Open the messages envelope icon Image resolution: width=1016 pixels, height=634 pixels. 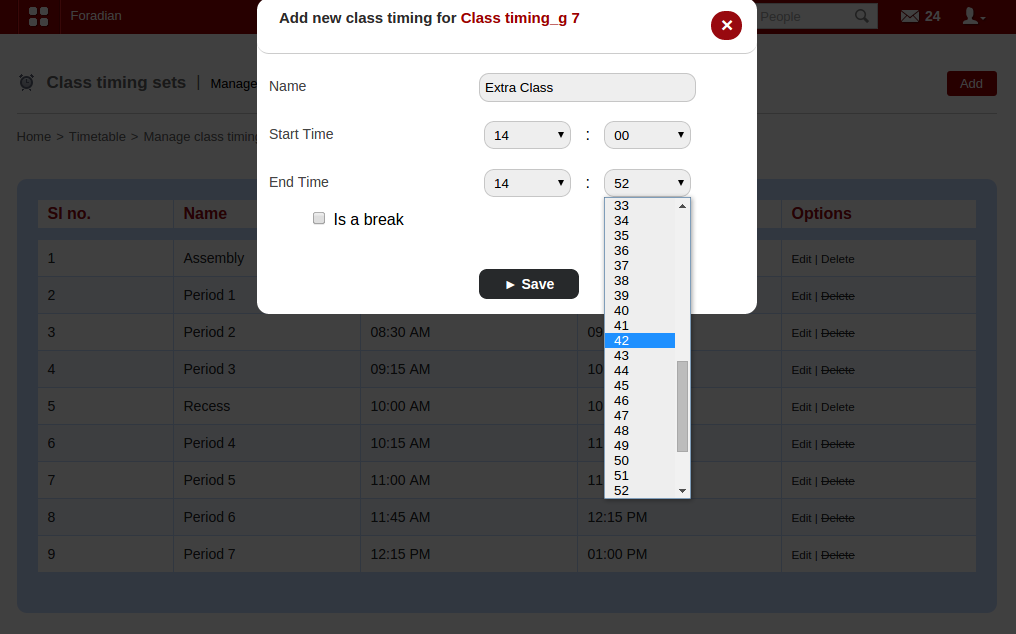909,16
